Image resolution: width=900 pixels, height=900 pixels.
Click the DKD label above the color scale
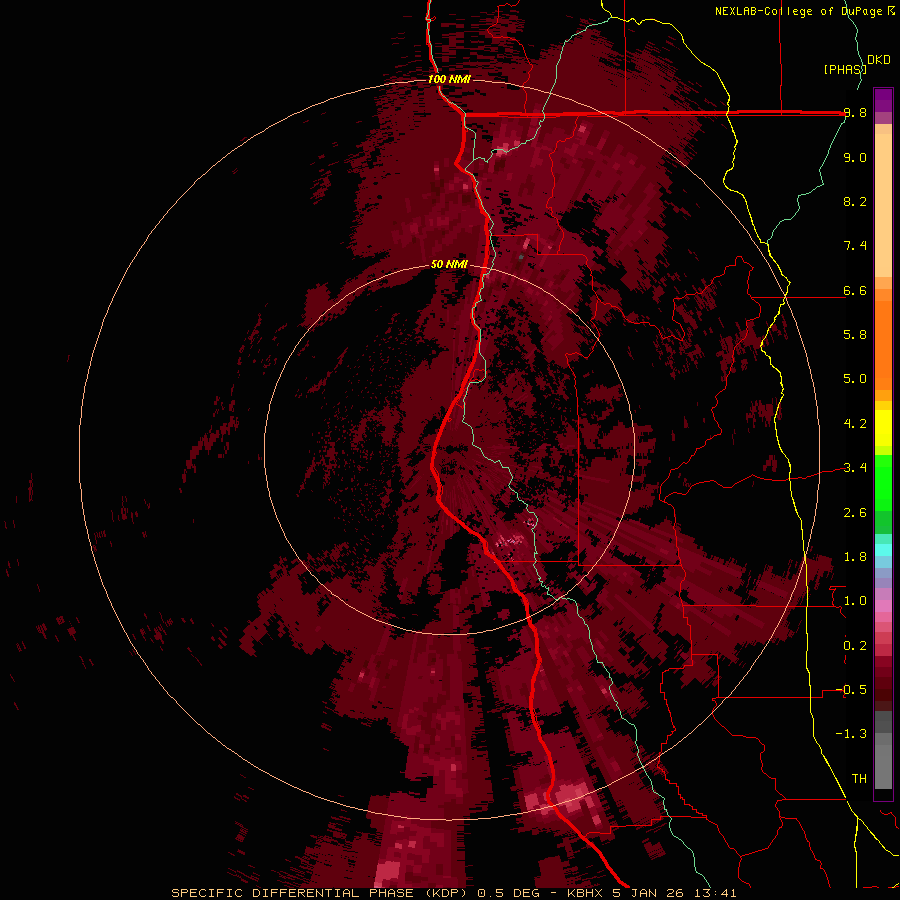pyautogui.click(x=879, y=59)
